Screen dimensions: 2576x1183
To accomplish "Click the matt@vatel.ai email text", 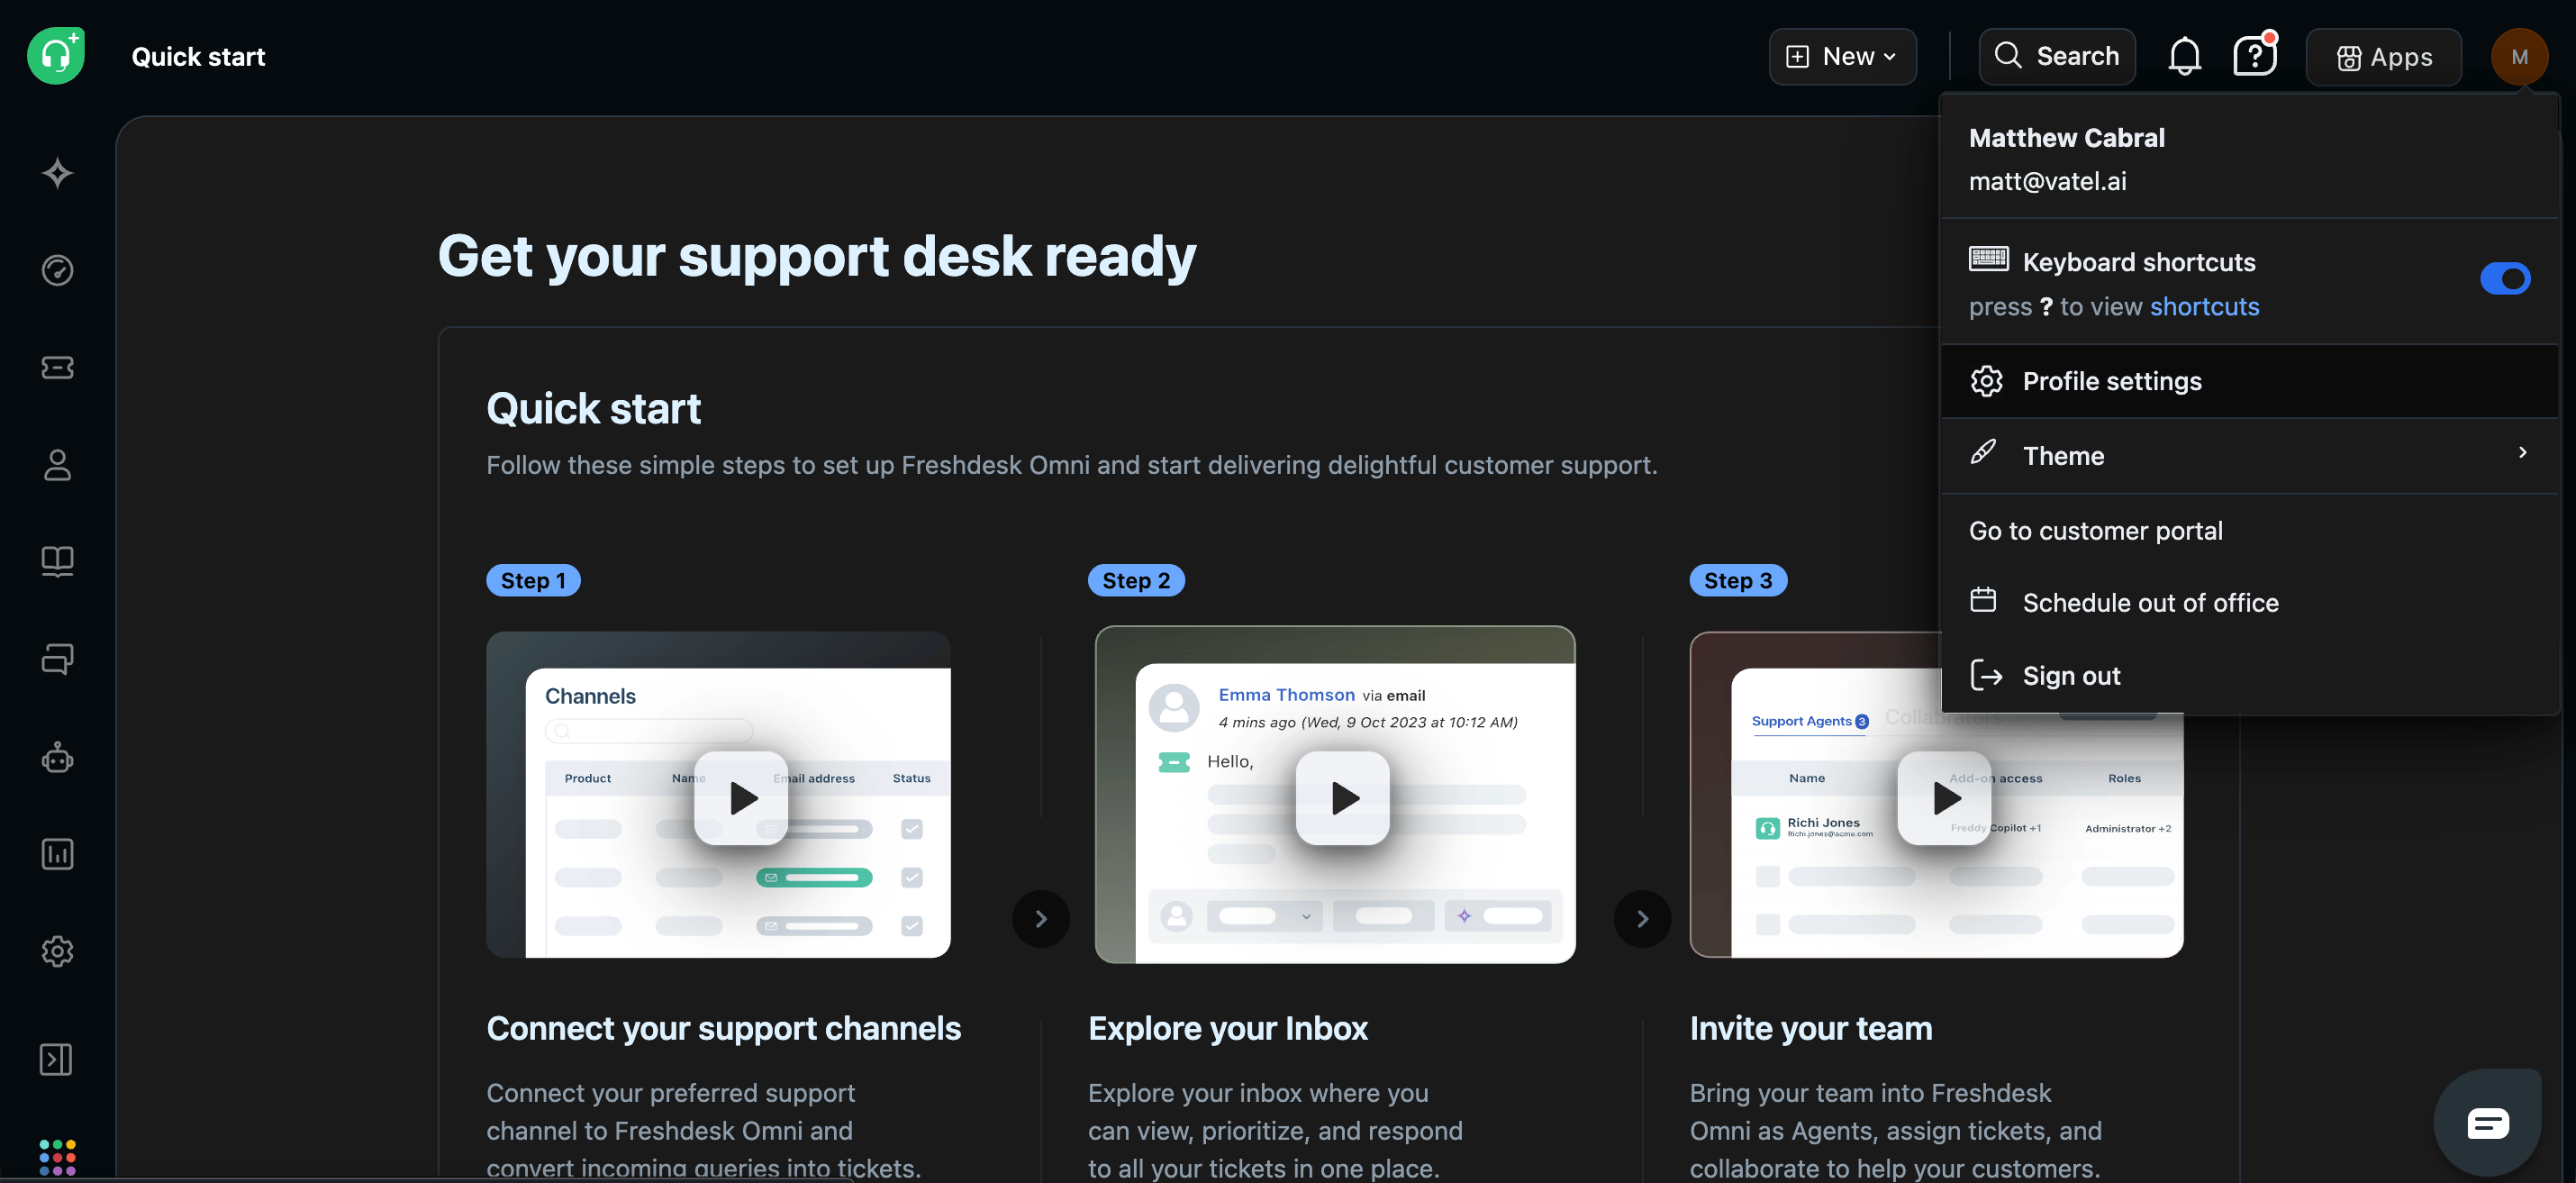I will 2047,181.
